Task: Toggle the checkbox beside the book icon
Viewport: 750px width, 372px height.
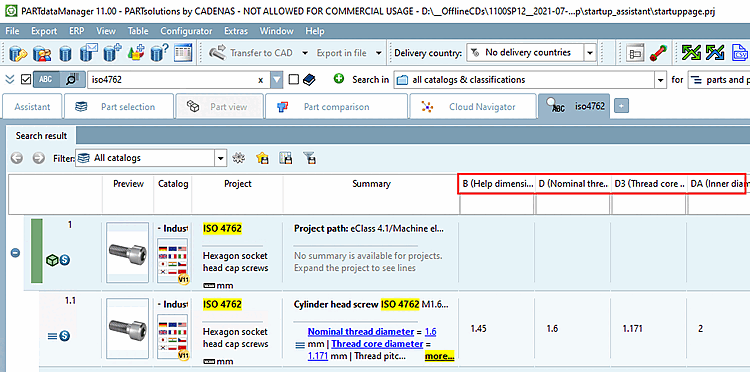Action: (294, 80)
